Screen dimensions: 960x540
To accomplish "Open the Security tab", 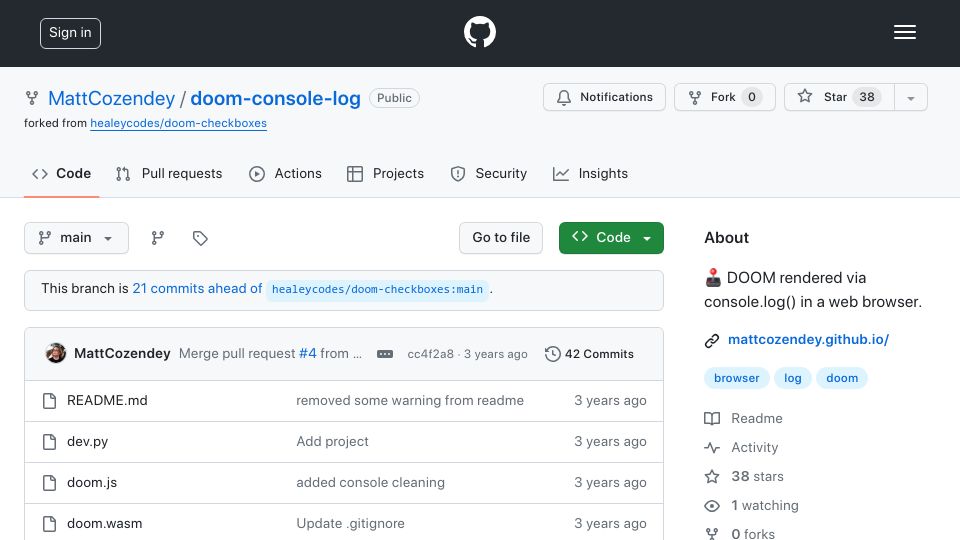I will click(489, 174).
